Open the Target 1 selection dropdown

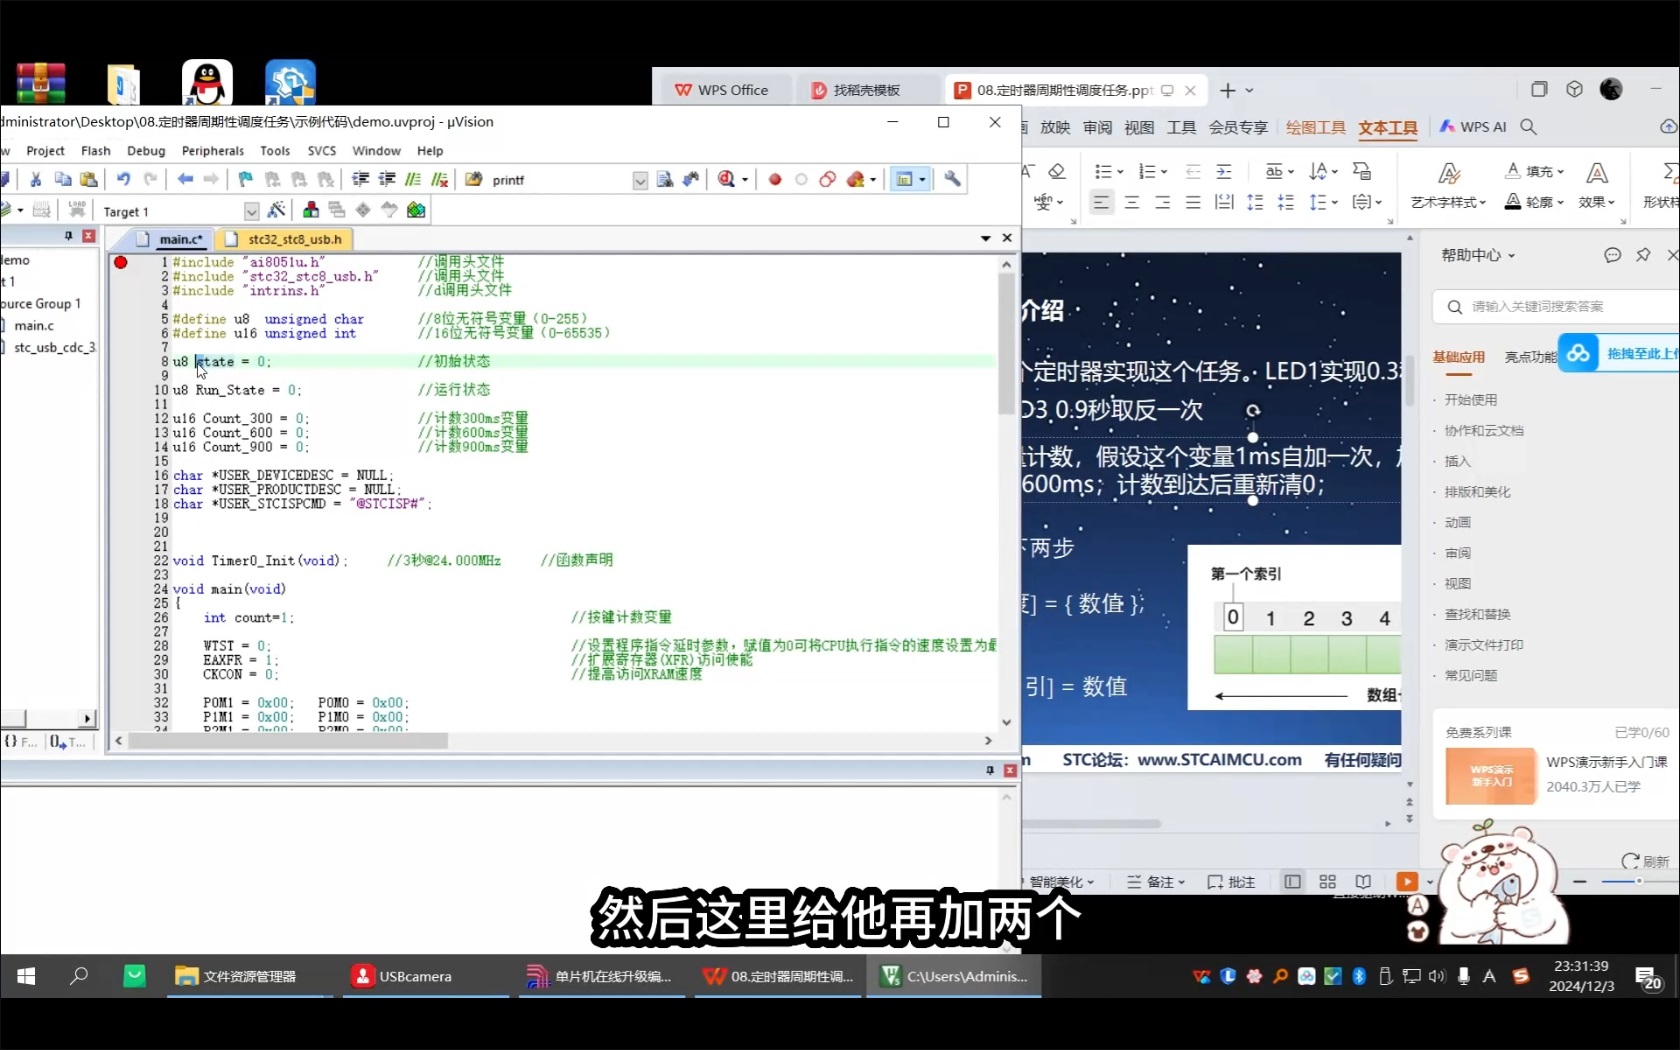[x=252, y=211]
